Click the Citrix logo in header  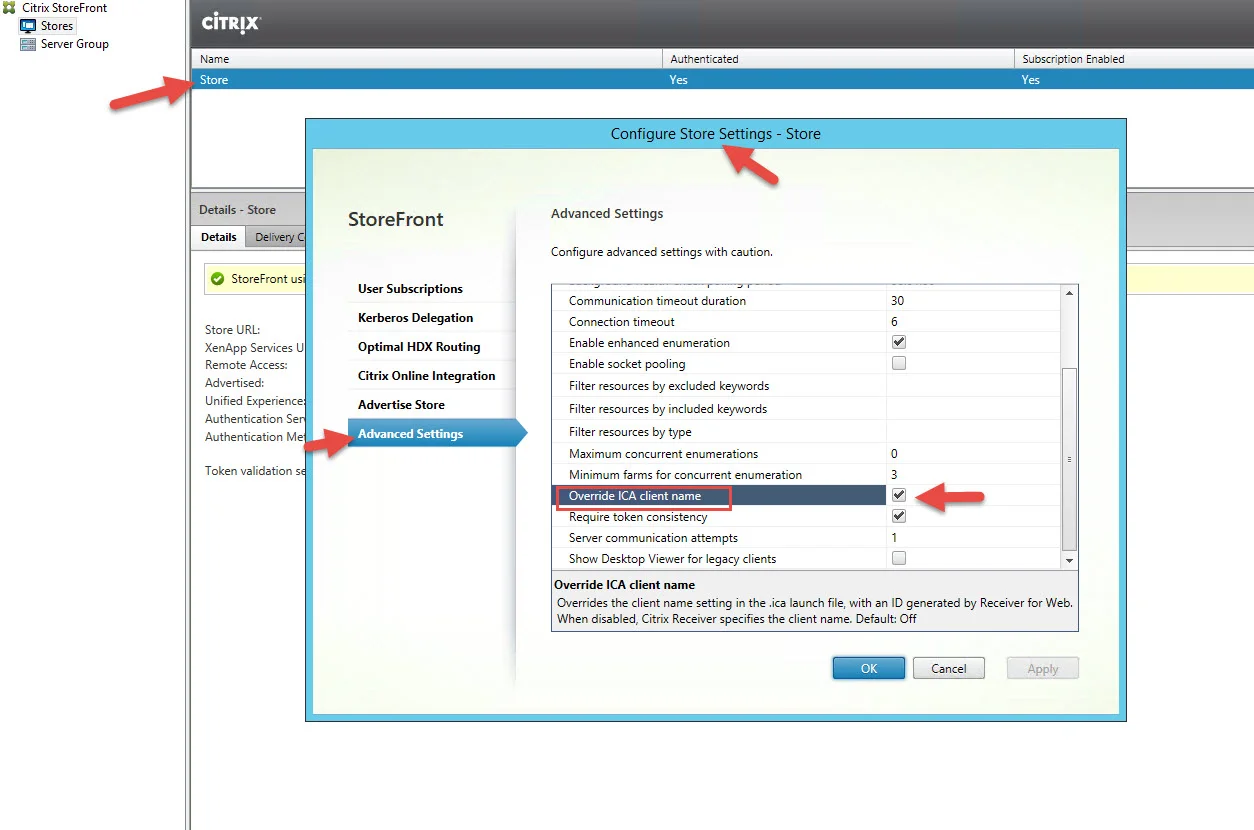point(231,23)
